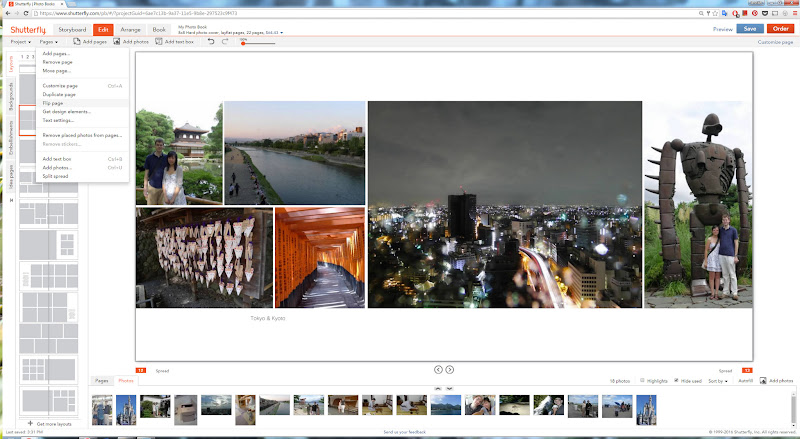The image size is (800, 439).
Task: Select Duplicate page menu entry
Action: coord(82,94)
